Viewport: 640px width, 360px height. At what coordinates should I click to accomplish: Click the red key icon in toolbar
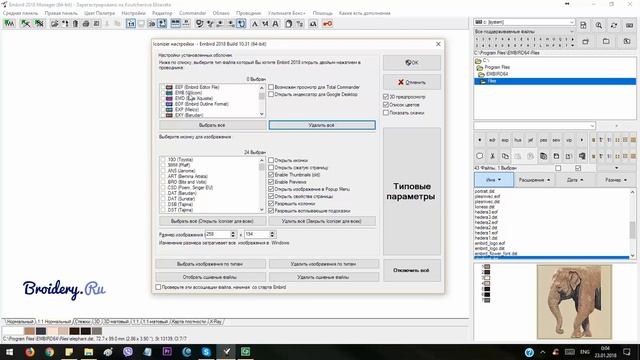327,24
